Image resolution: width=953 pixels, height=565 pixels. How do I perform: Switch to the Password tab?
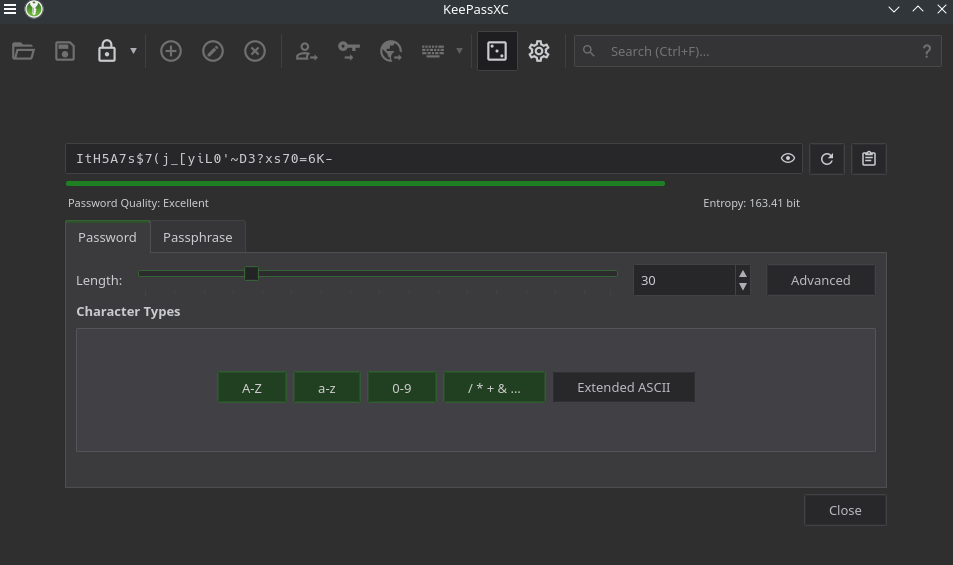(x=108, y=237)
